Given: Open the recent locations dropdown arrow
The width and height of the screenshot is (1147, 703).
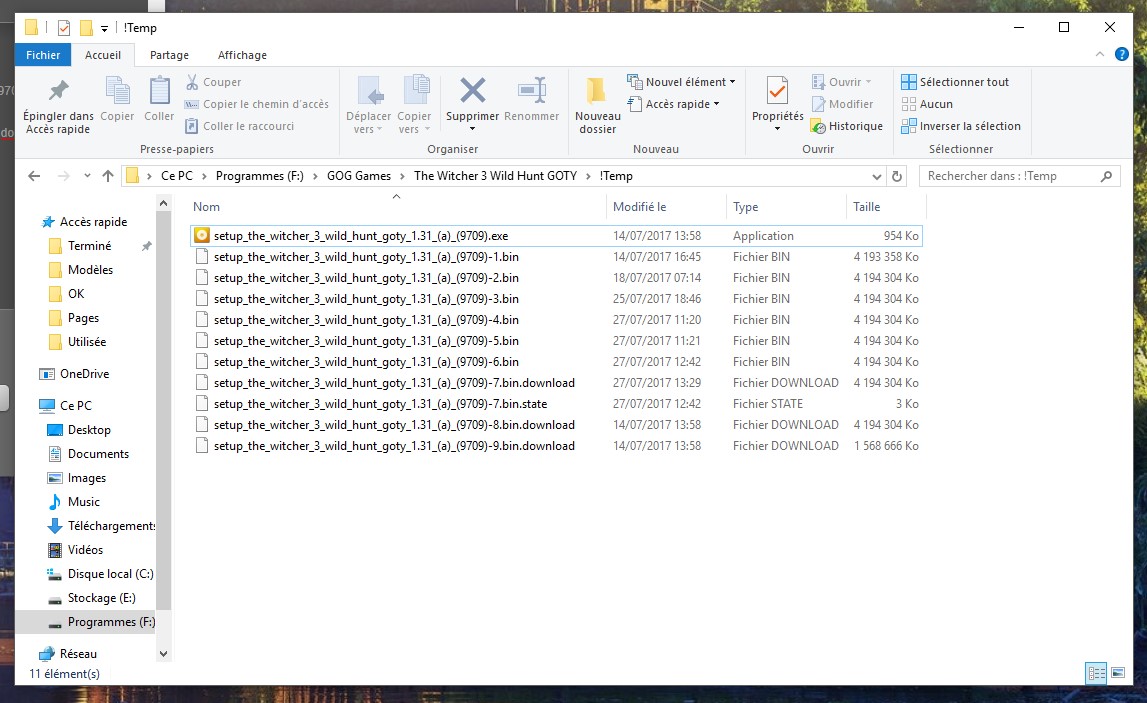Looking at the screenshot, I should coord(87,176).
